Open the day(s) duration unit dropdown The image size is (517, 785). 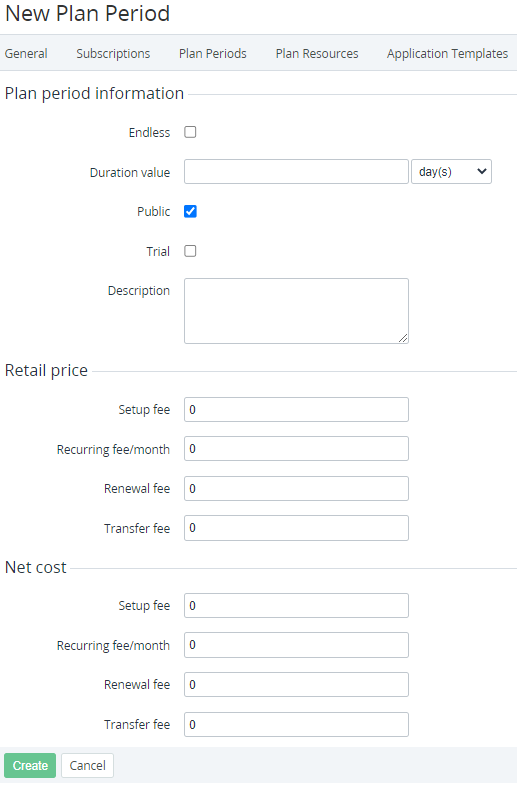click(x=451, y=172)
